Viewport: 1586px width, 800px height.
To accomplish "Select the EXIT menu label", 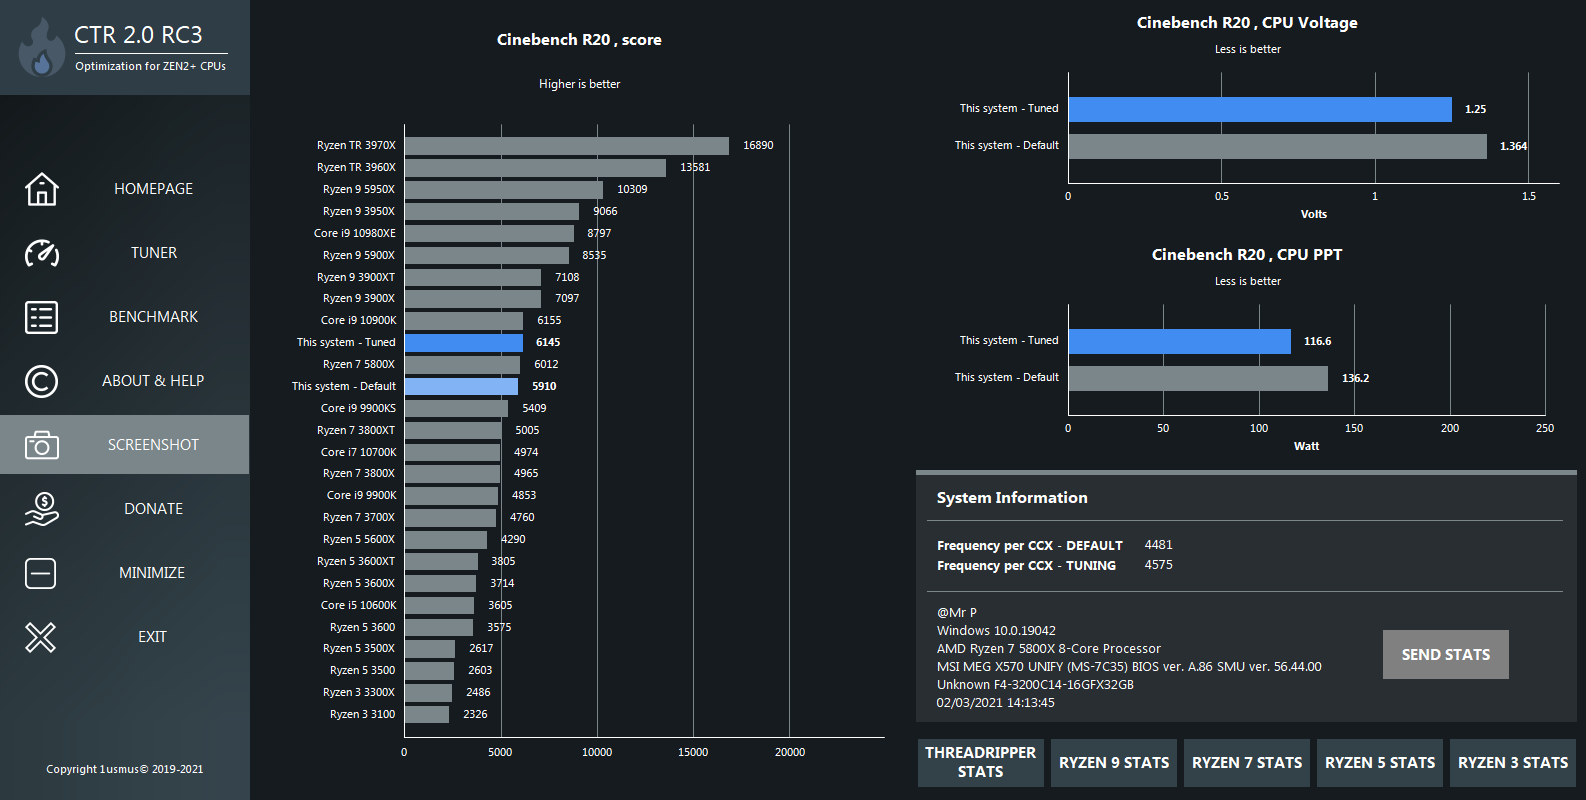I will click(x=152, y=637).
